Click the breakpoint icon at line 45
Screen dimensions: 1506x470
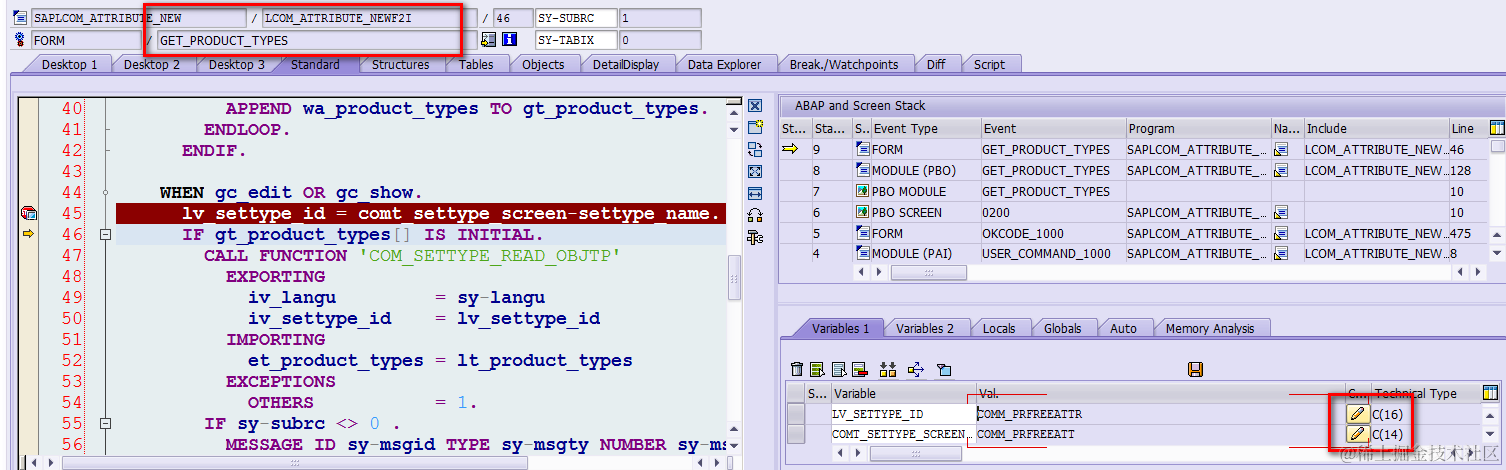(x=28, y=213)
